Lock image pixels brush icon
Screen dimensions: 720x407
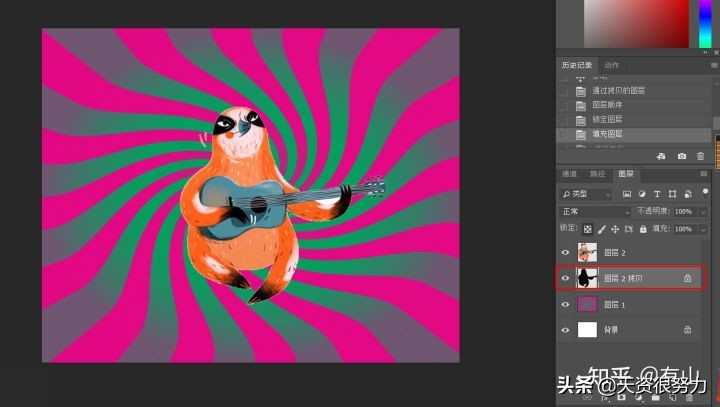point(602,229)
